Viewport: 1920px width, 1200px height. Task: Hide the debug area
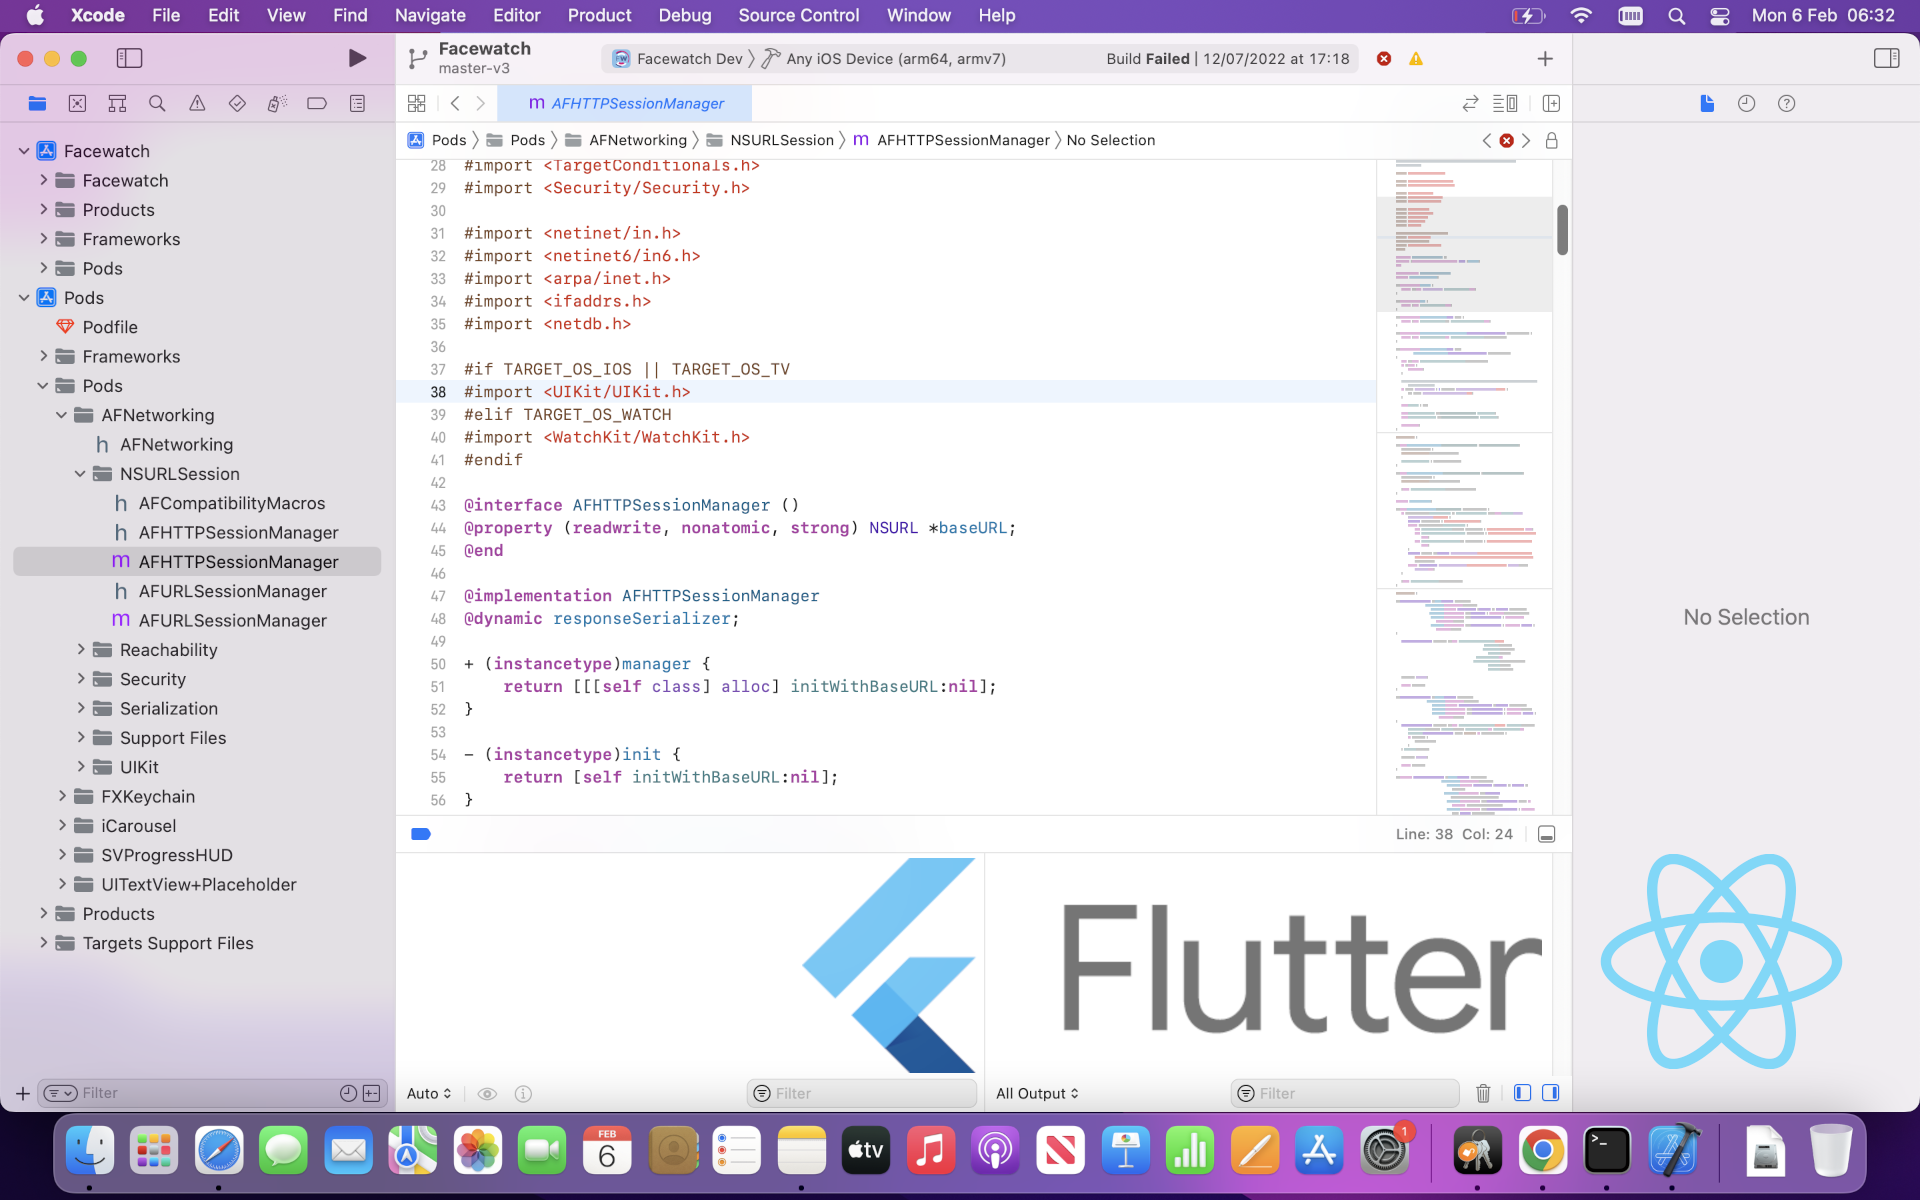[x=1546, y=834]
